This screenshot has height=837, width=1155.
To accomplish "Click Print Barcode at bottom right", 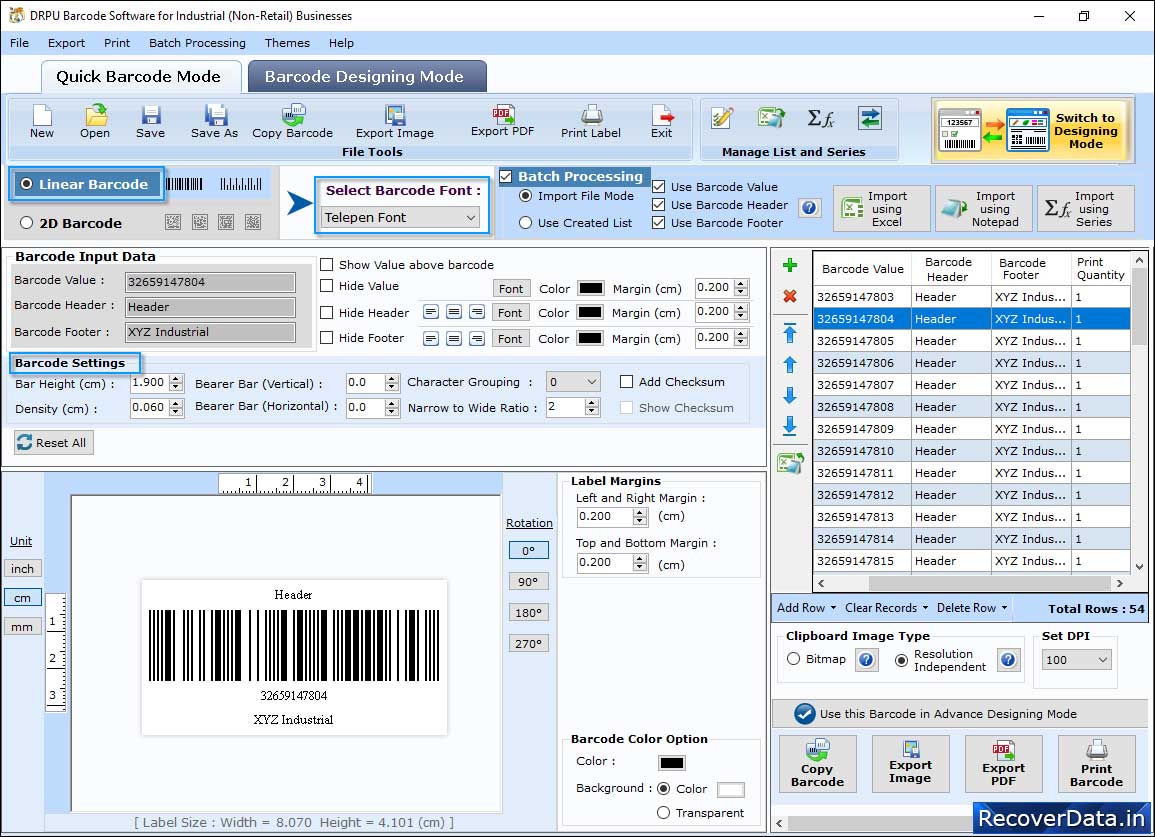I will pyautogui.click(x=1096, y=764).
